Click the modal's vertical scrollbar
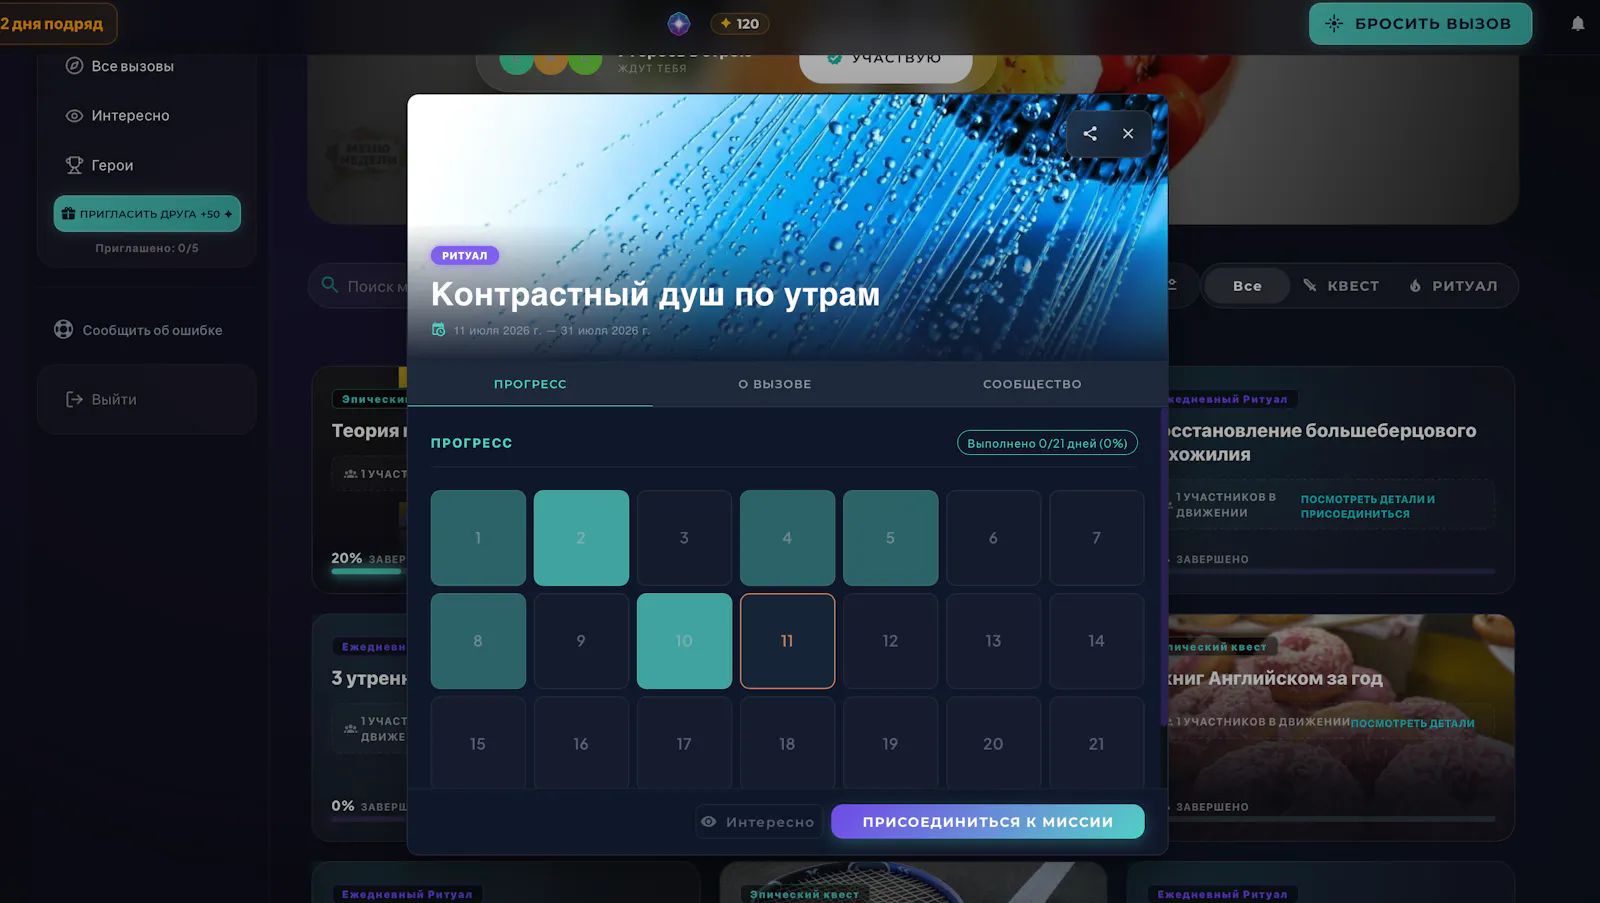This screenshot has height=903, width=1600. pos(1163,566)
